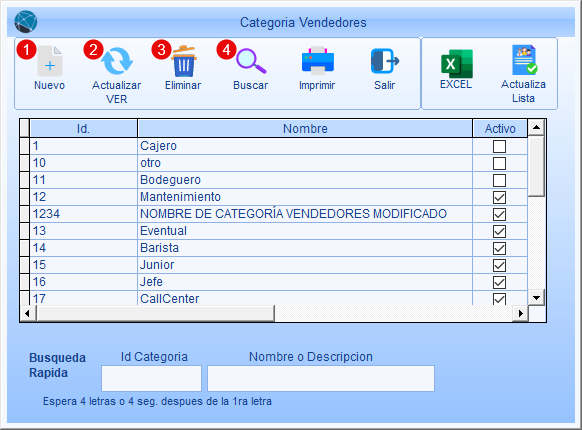This screenshot has width=582, height=430.
Task: Click the Salir exit icon
Action: (x=385, y=61)
